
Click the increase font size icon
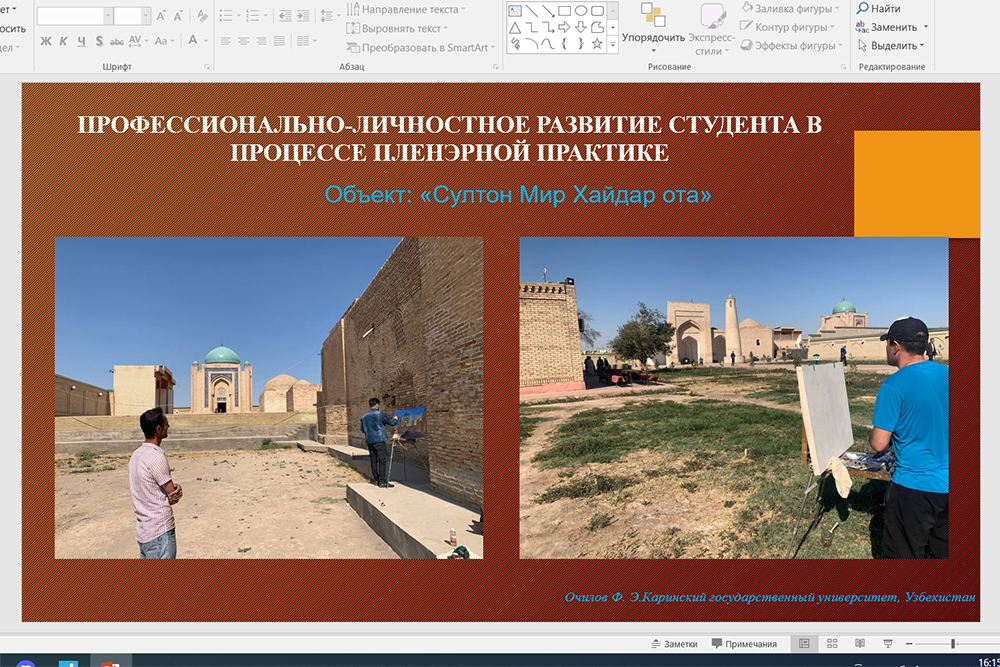coord(160,16)
